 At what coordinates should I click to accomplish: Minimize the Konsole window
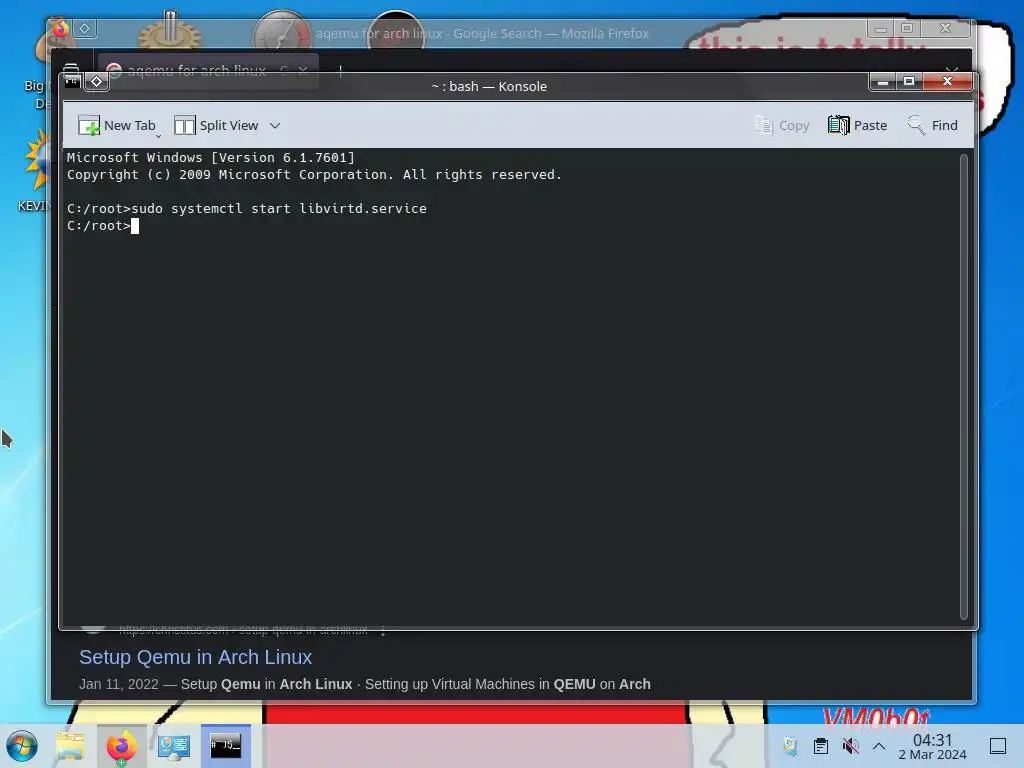coord(883,82)
